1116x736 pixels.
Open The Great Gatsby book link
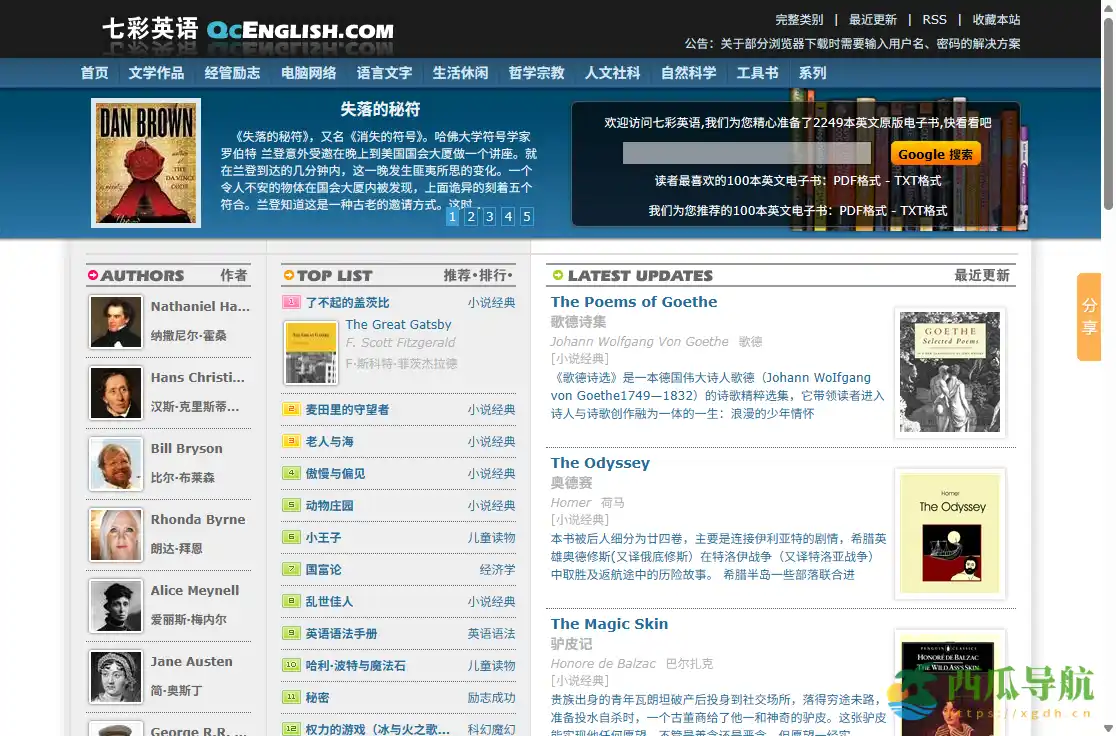399,324
